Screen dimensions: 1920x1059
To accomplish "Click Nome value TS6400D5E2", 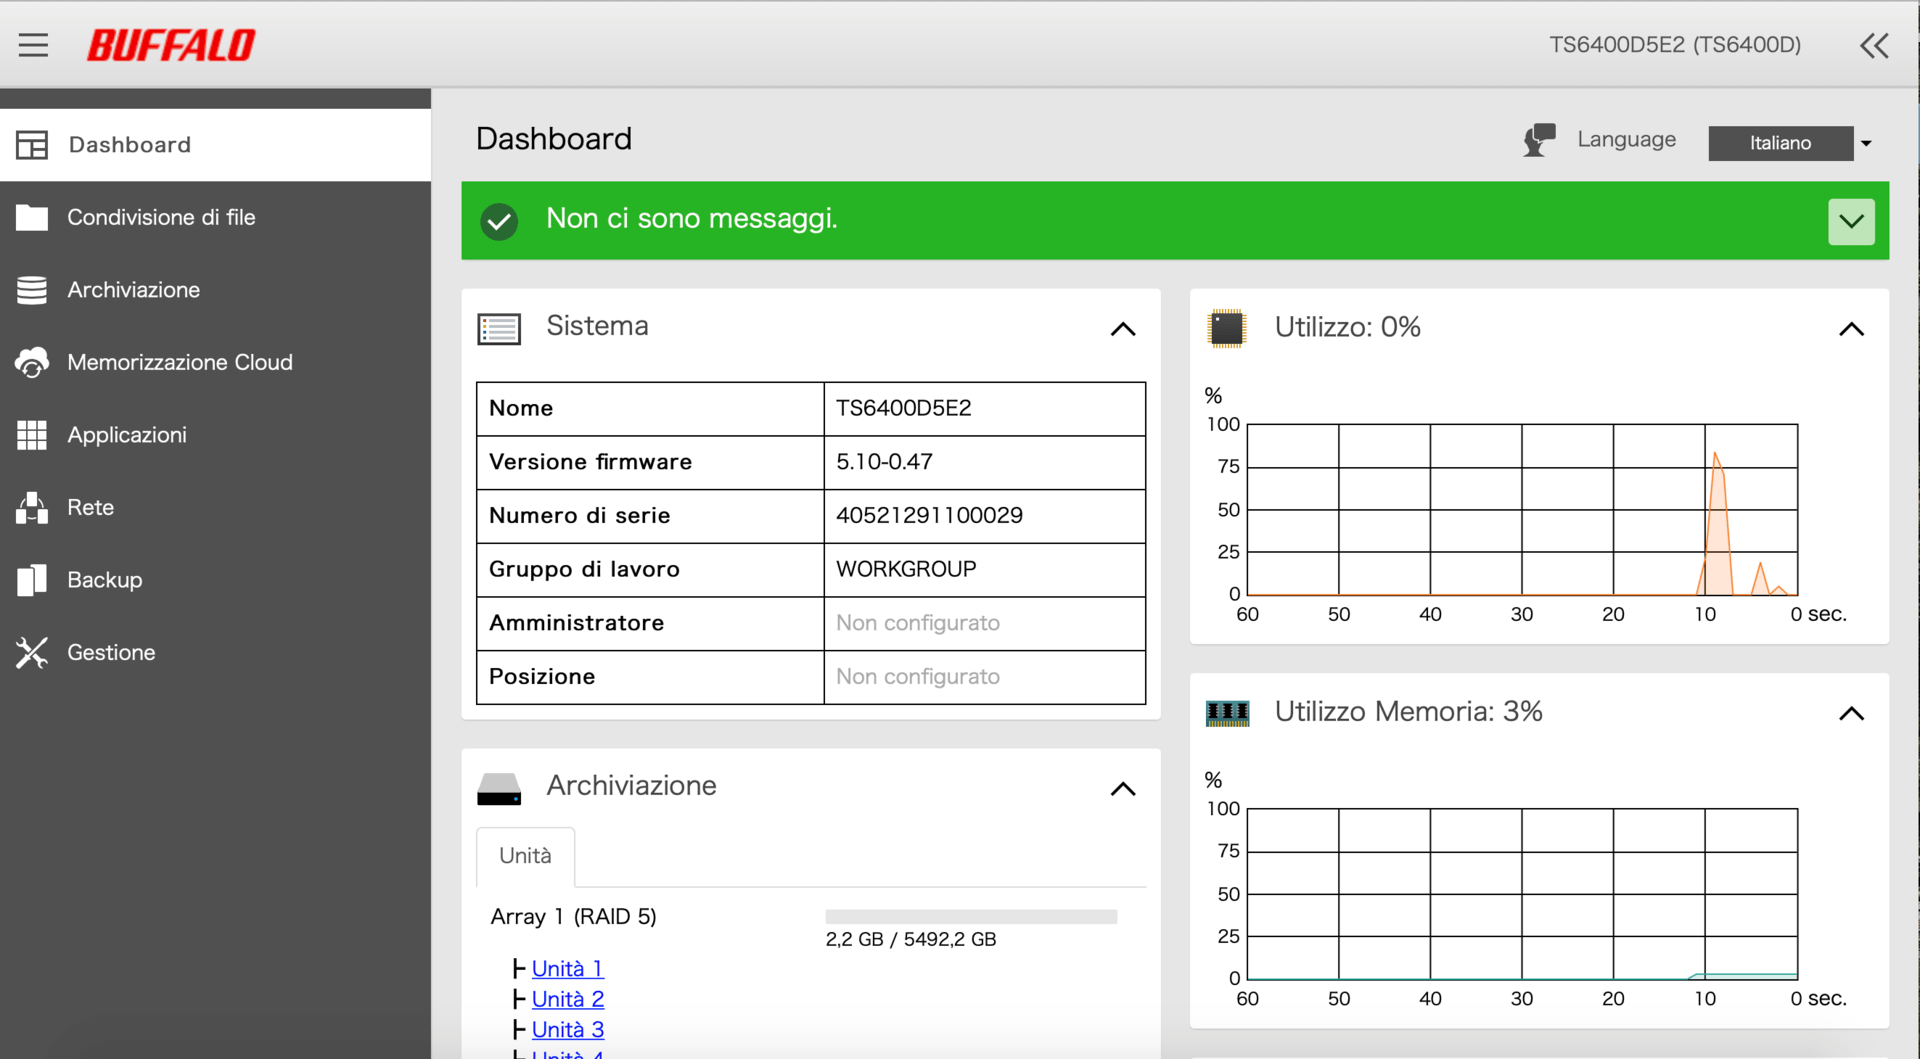I will [903, 408].
